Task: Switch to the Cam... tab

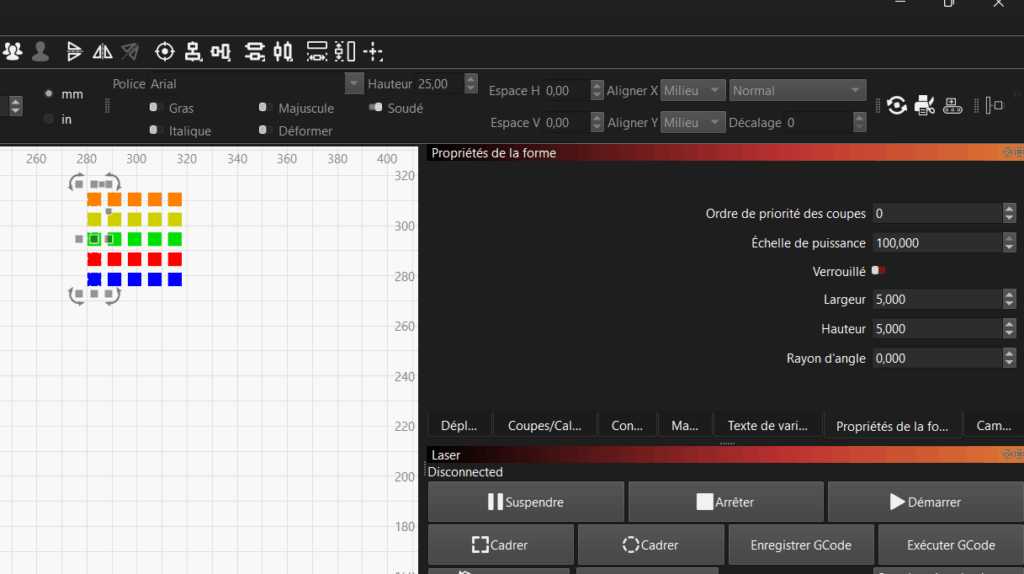Action: point(994,425)
